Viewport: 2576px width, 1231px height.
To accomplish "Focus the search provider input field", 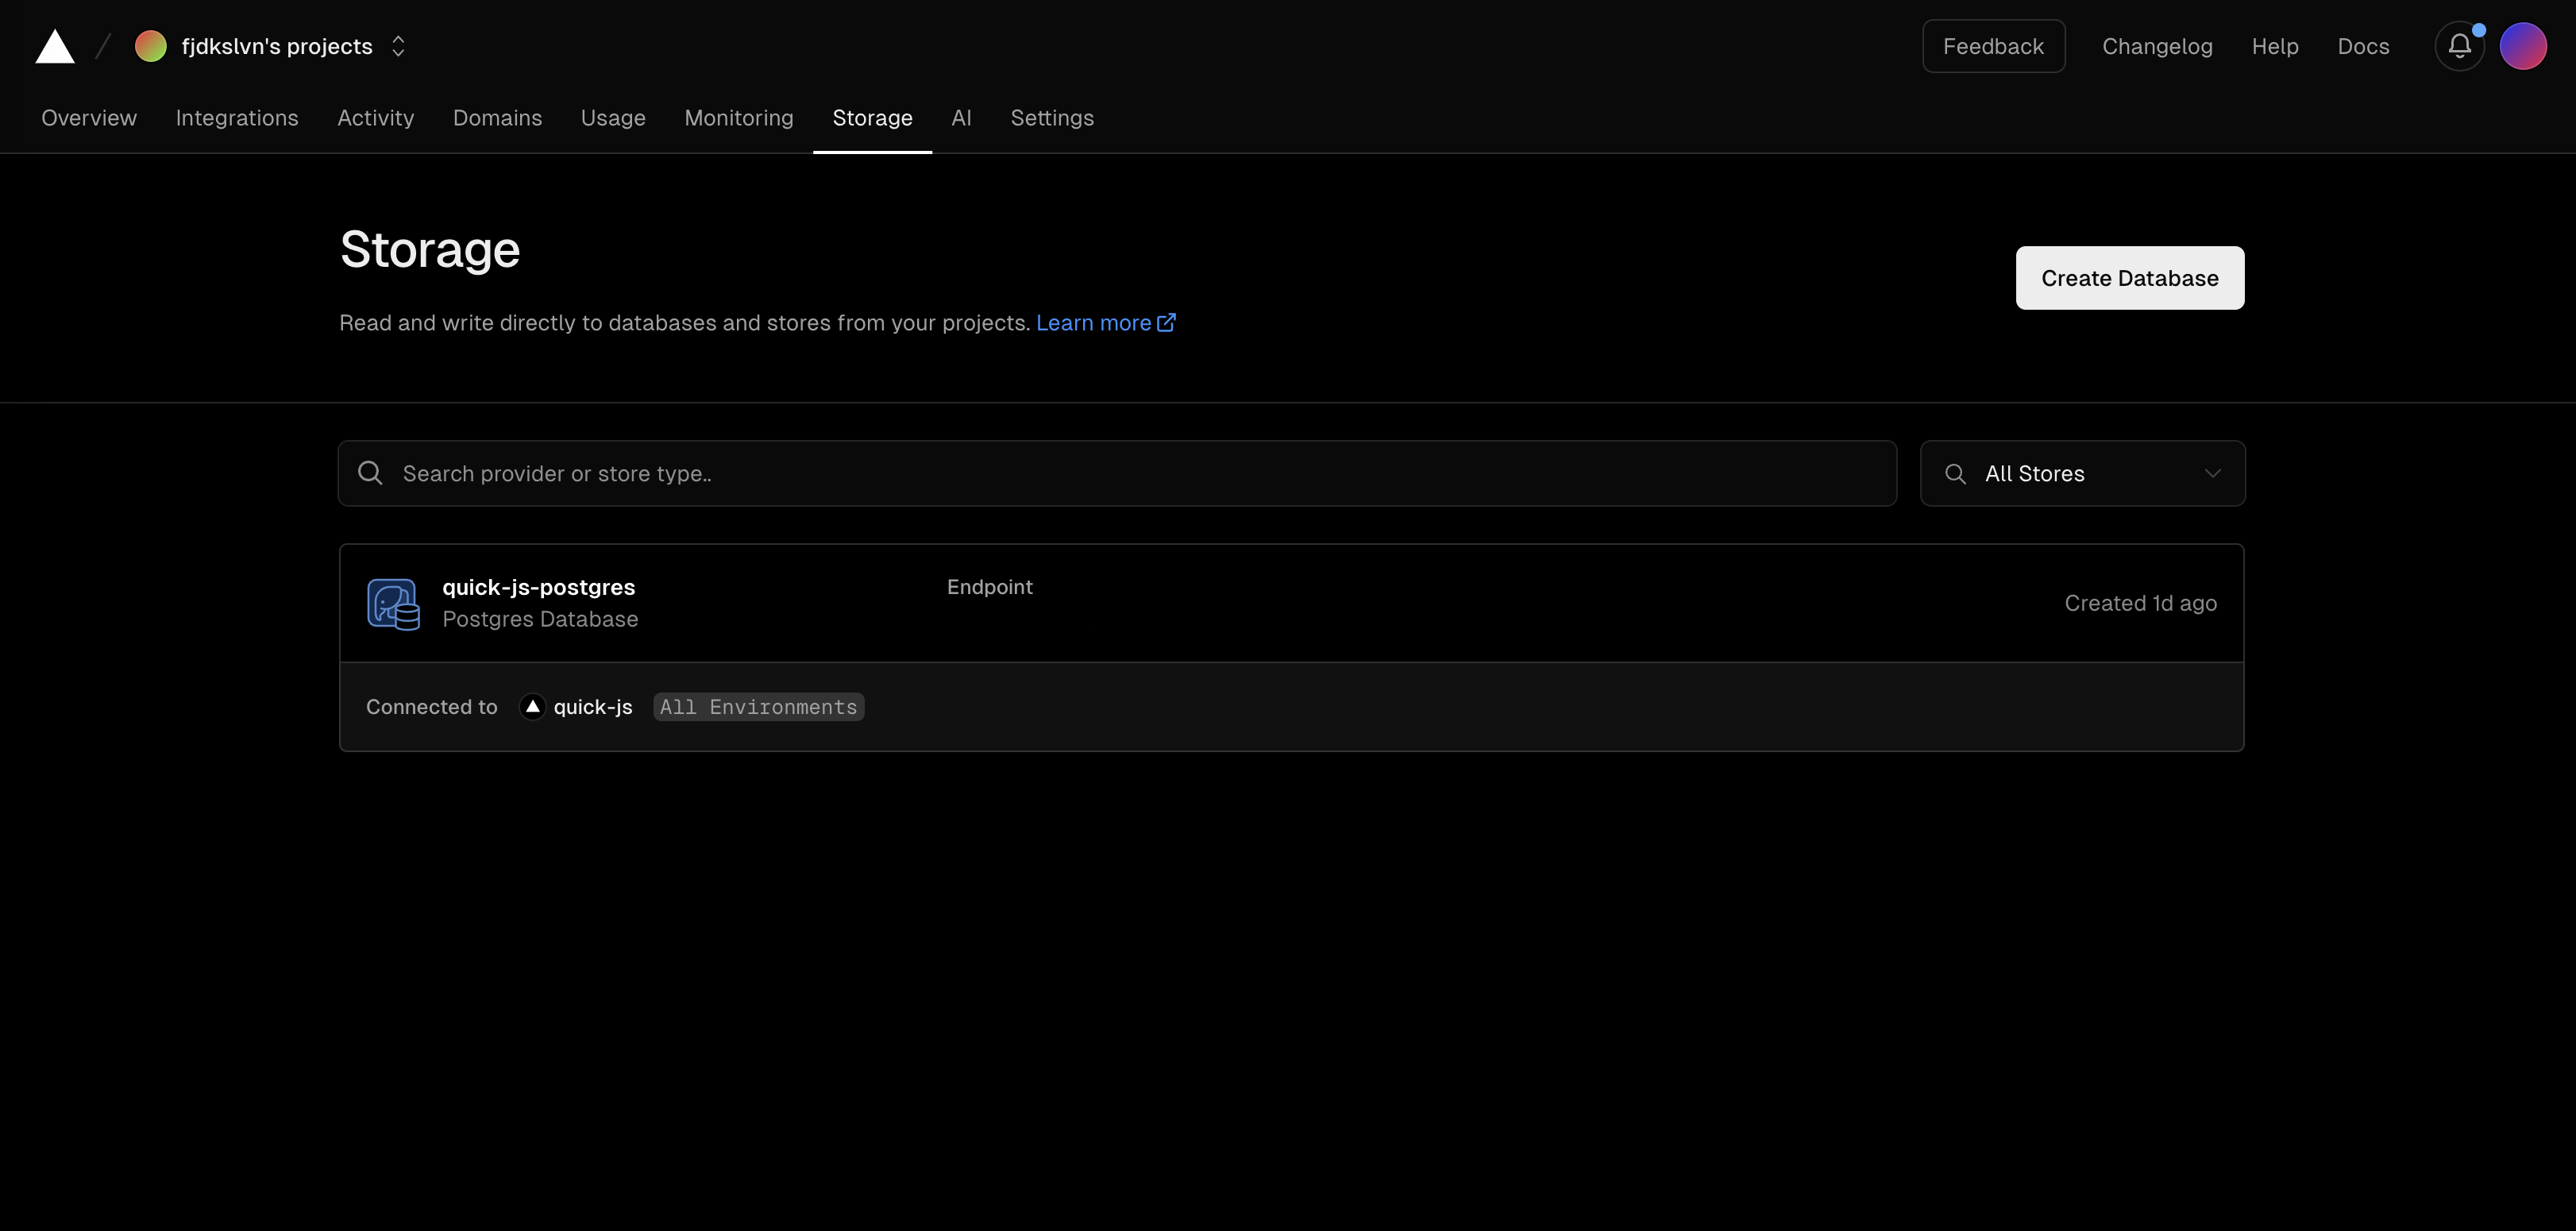I will tap(1140, 473).
